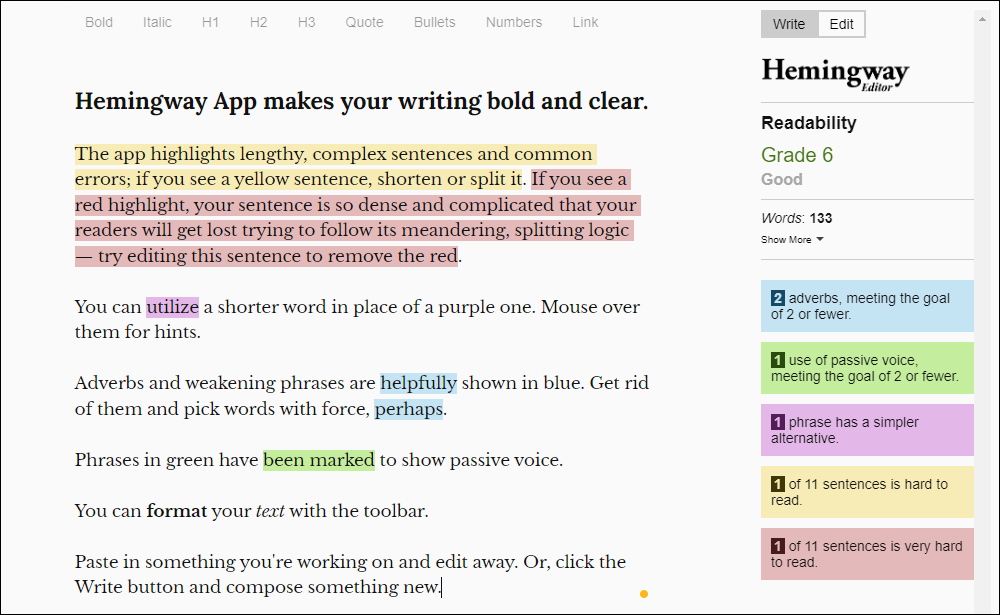1000x615 pixels.
Task: Click the orange dot near the editor's corner
Action: coord(644,594)
